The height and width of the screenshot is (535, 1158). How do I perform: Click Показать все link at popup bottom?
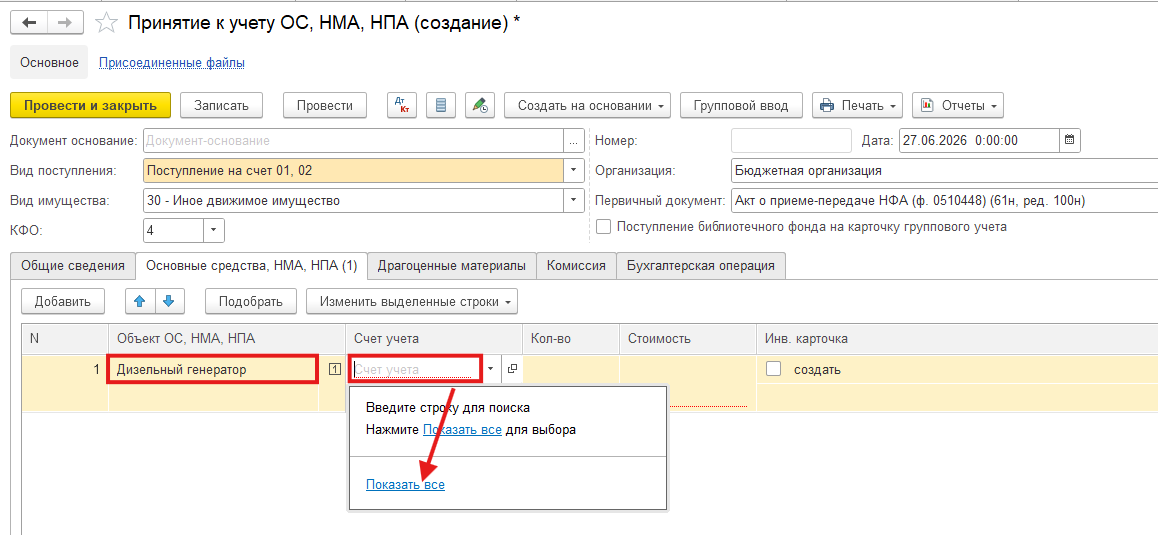click(405, 484)
